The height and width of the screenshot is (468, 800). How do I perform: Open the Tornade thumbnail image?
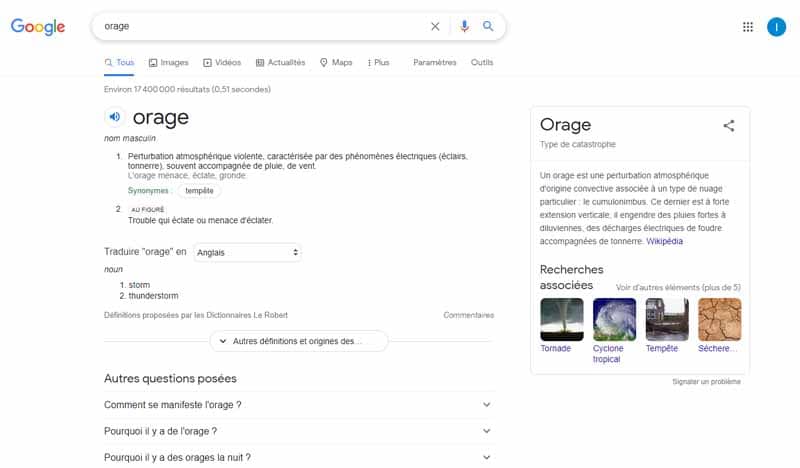pyautogui.click(x=562, y=319)
